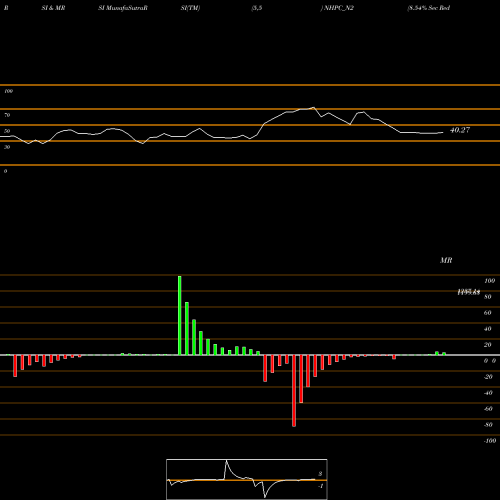Click the 60 label on the MR axis
The image size is (500, 500).
(488, 313)
